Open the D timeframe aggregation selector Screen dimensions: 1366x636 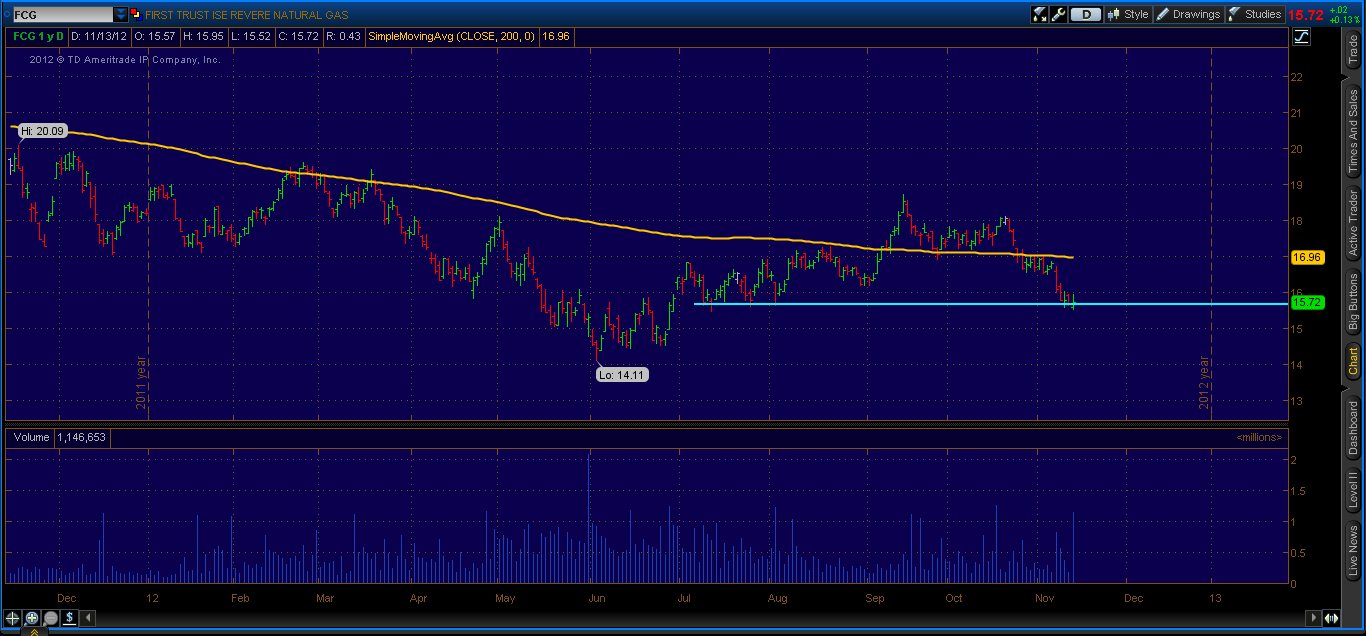(x=1085, y=14)
